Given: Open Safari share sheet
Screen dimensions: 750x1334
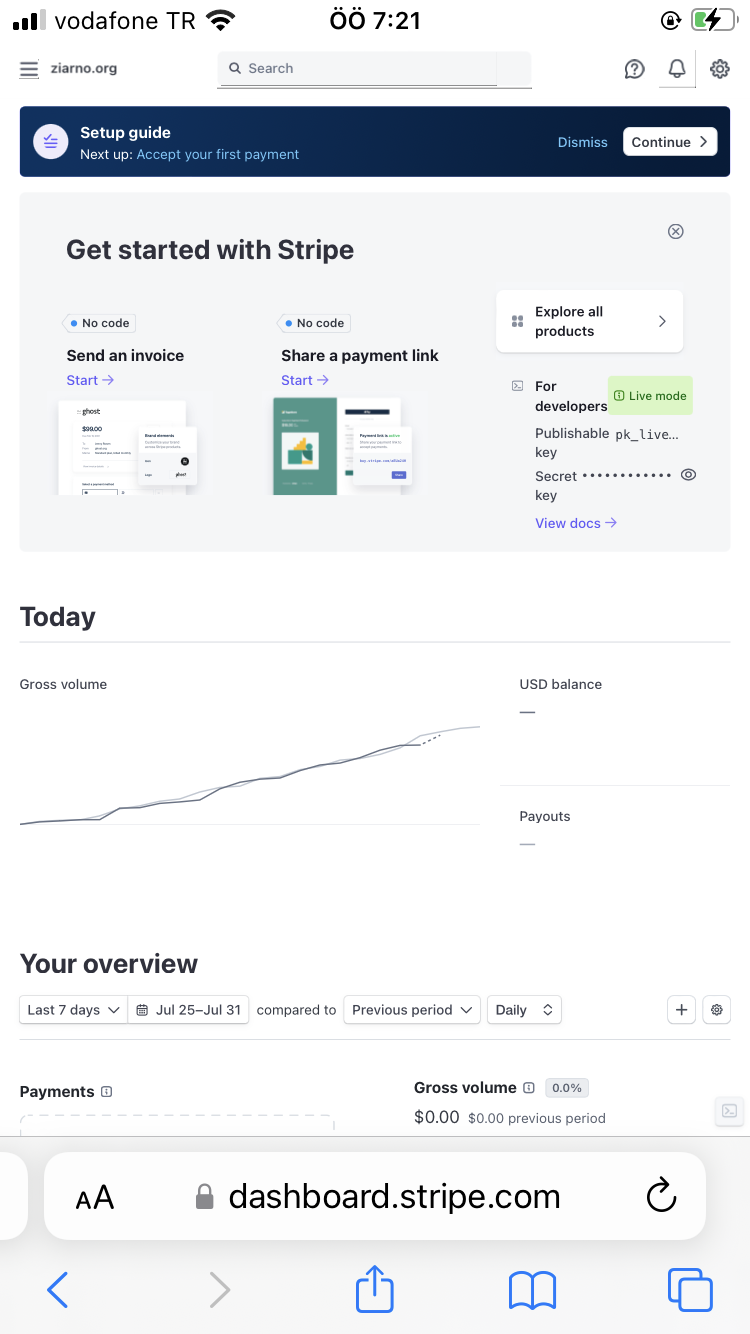Looking at the screenshot, I should 375,1288.
